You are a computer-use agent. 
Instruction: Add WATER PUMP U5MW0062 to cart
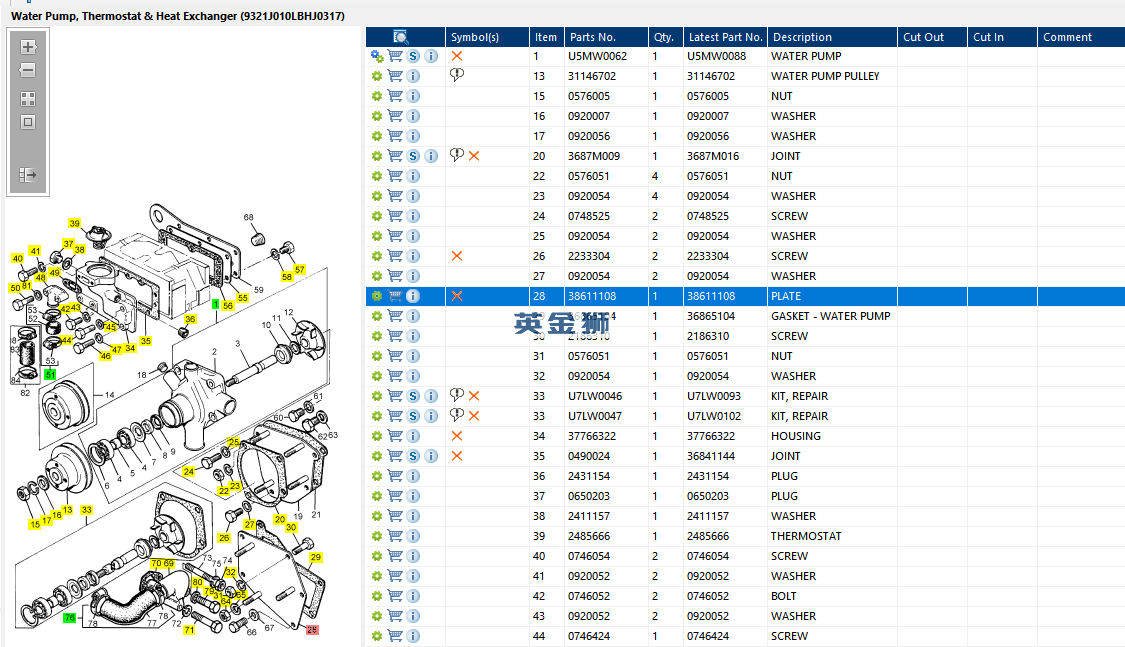[395, 56]
